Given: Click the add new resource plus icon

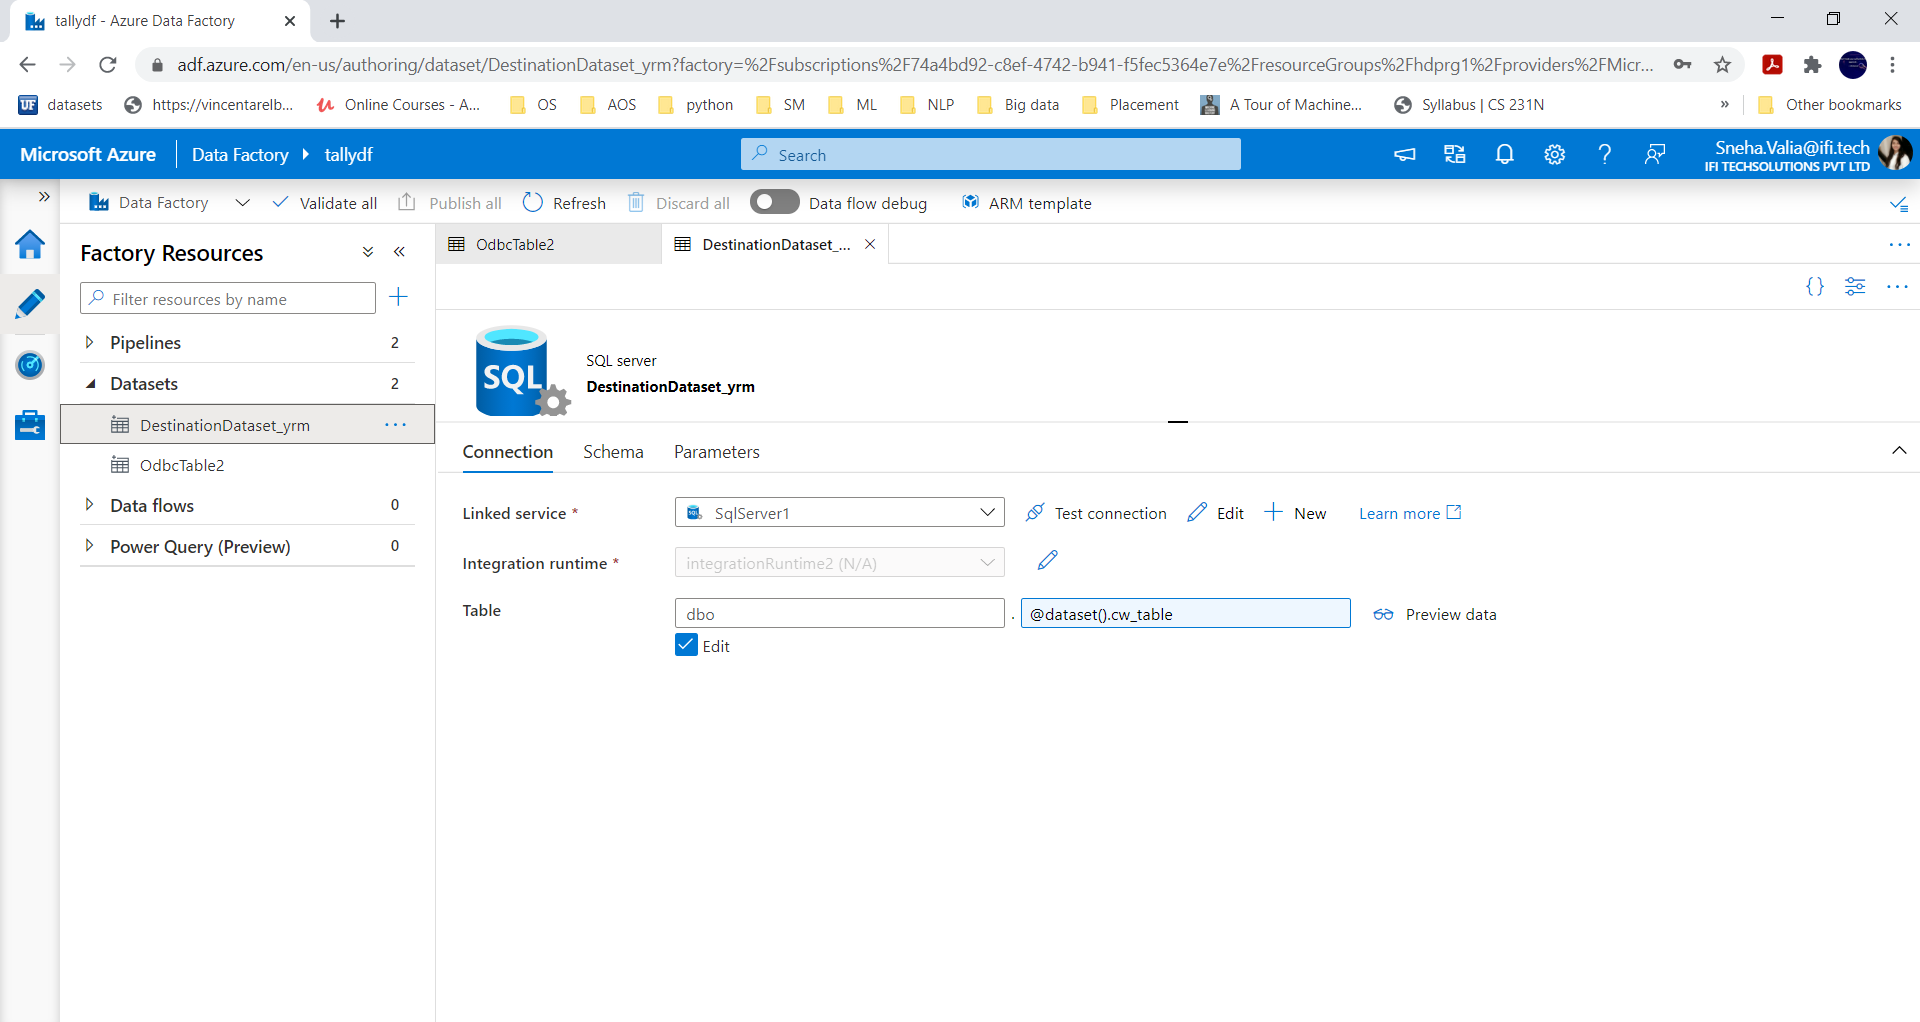Looking at the screenshot, I should point(398,297).
